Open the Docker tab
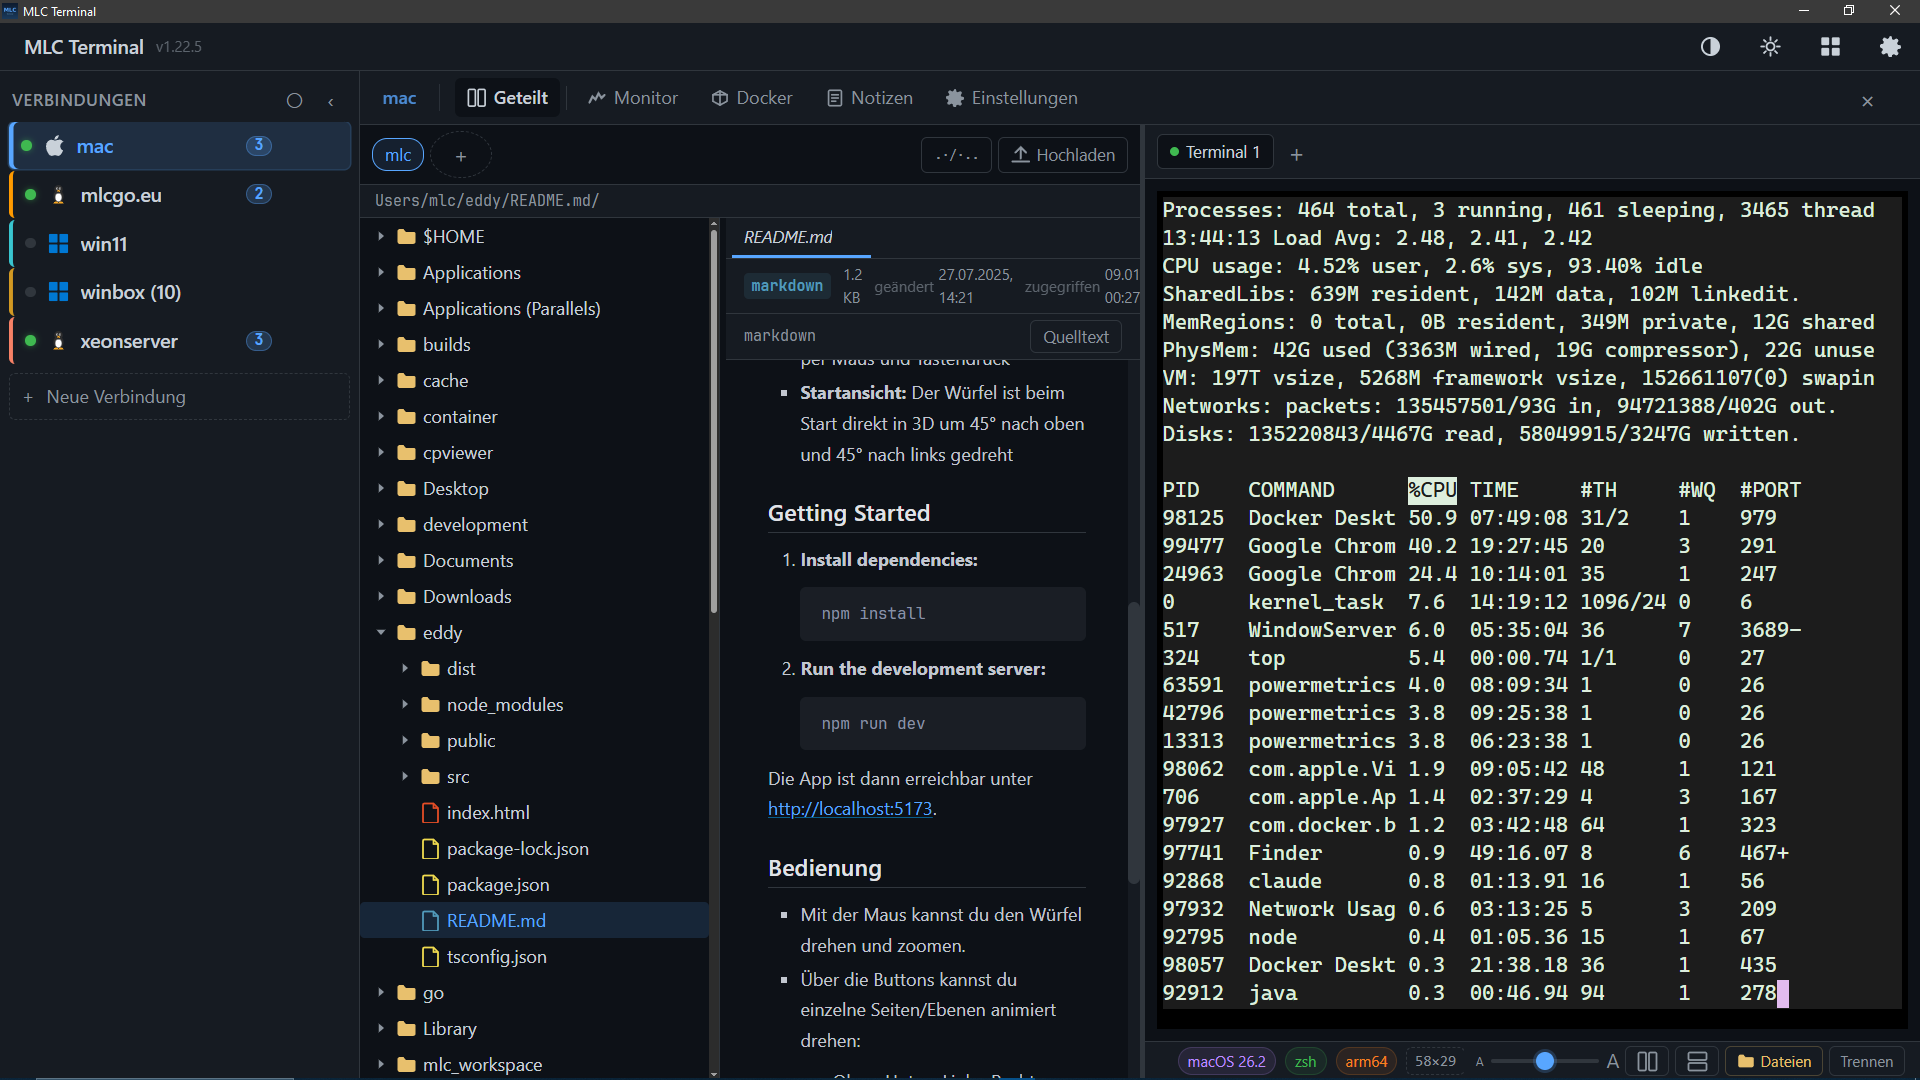This screenshot has width=1920, height=1080. 751,97
